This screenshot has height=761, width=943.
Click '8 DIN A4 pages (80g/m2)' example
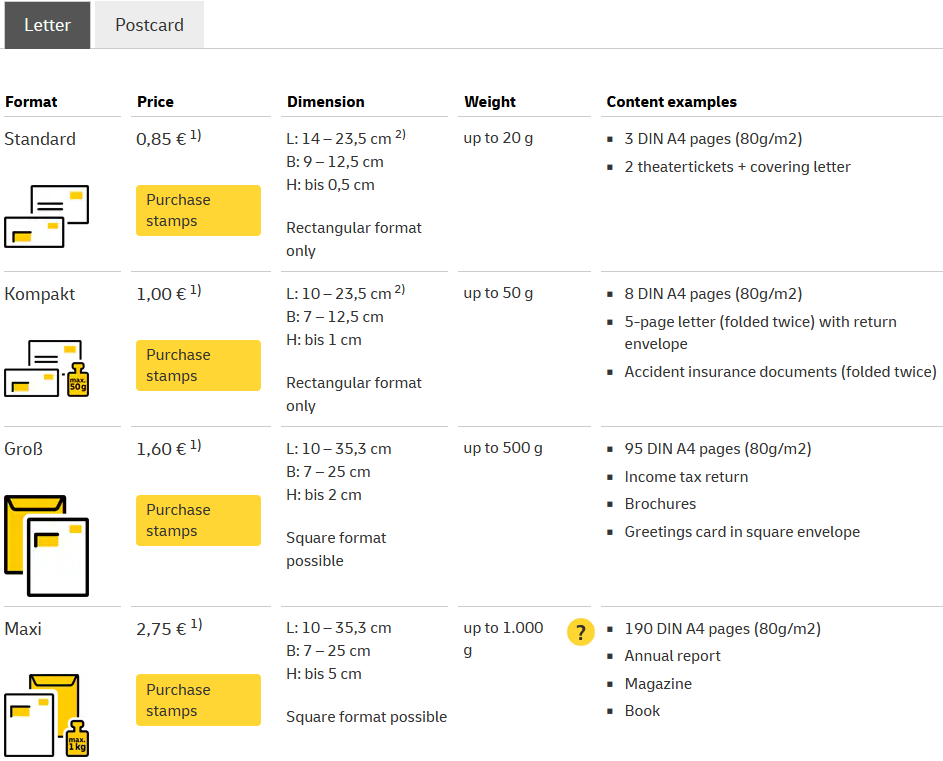coord(713,294)
